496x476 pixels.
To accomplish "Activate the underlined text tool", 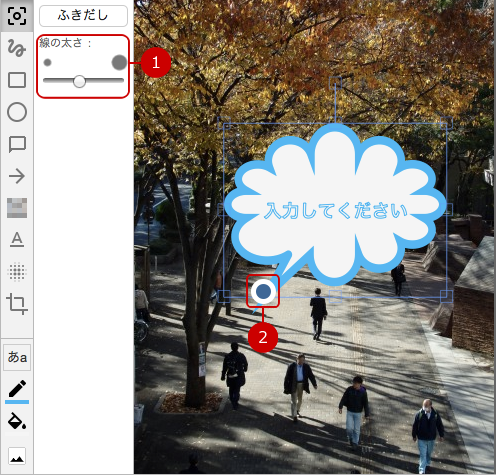I will click(17, 240).
